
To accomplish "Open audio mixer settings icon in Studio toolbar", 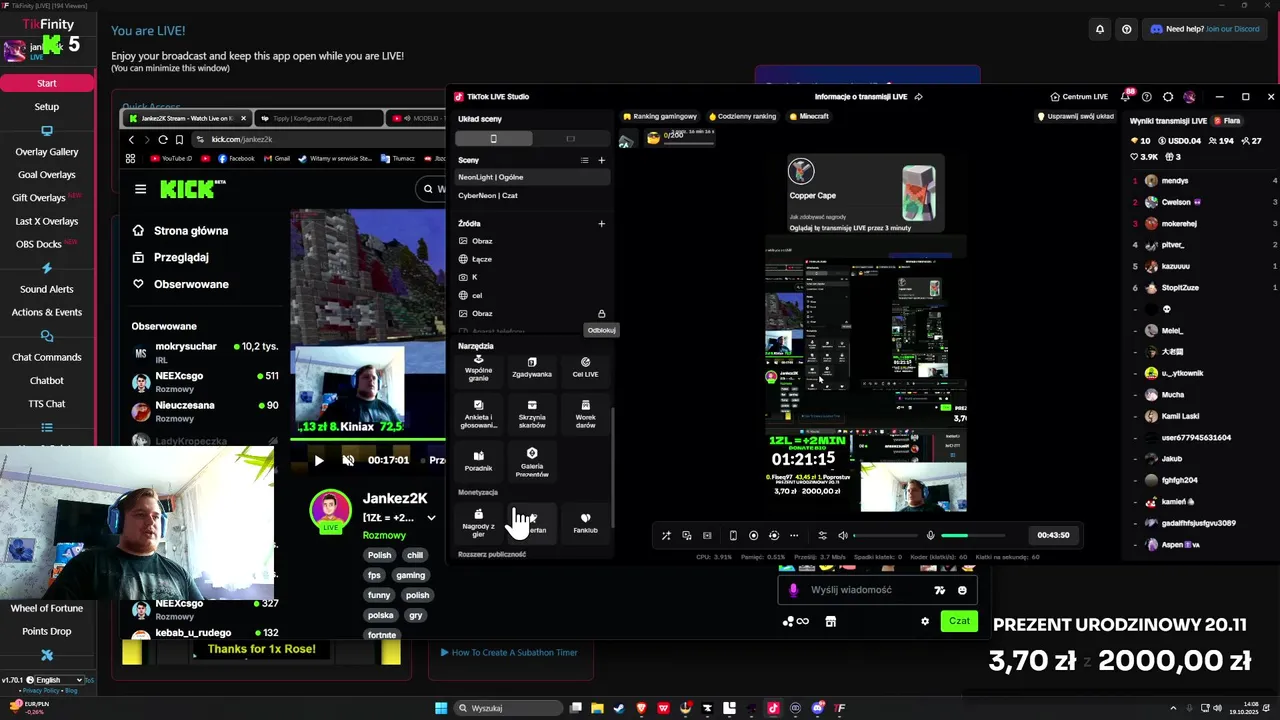I will 822,535.
